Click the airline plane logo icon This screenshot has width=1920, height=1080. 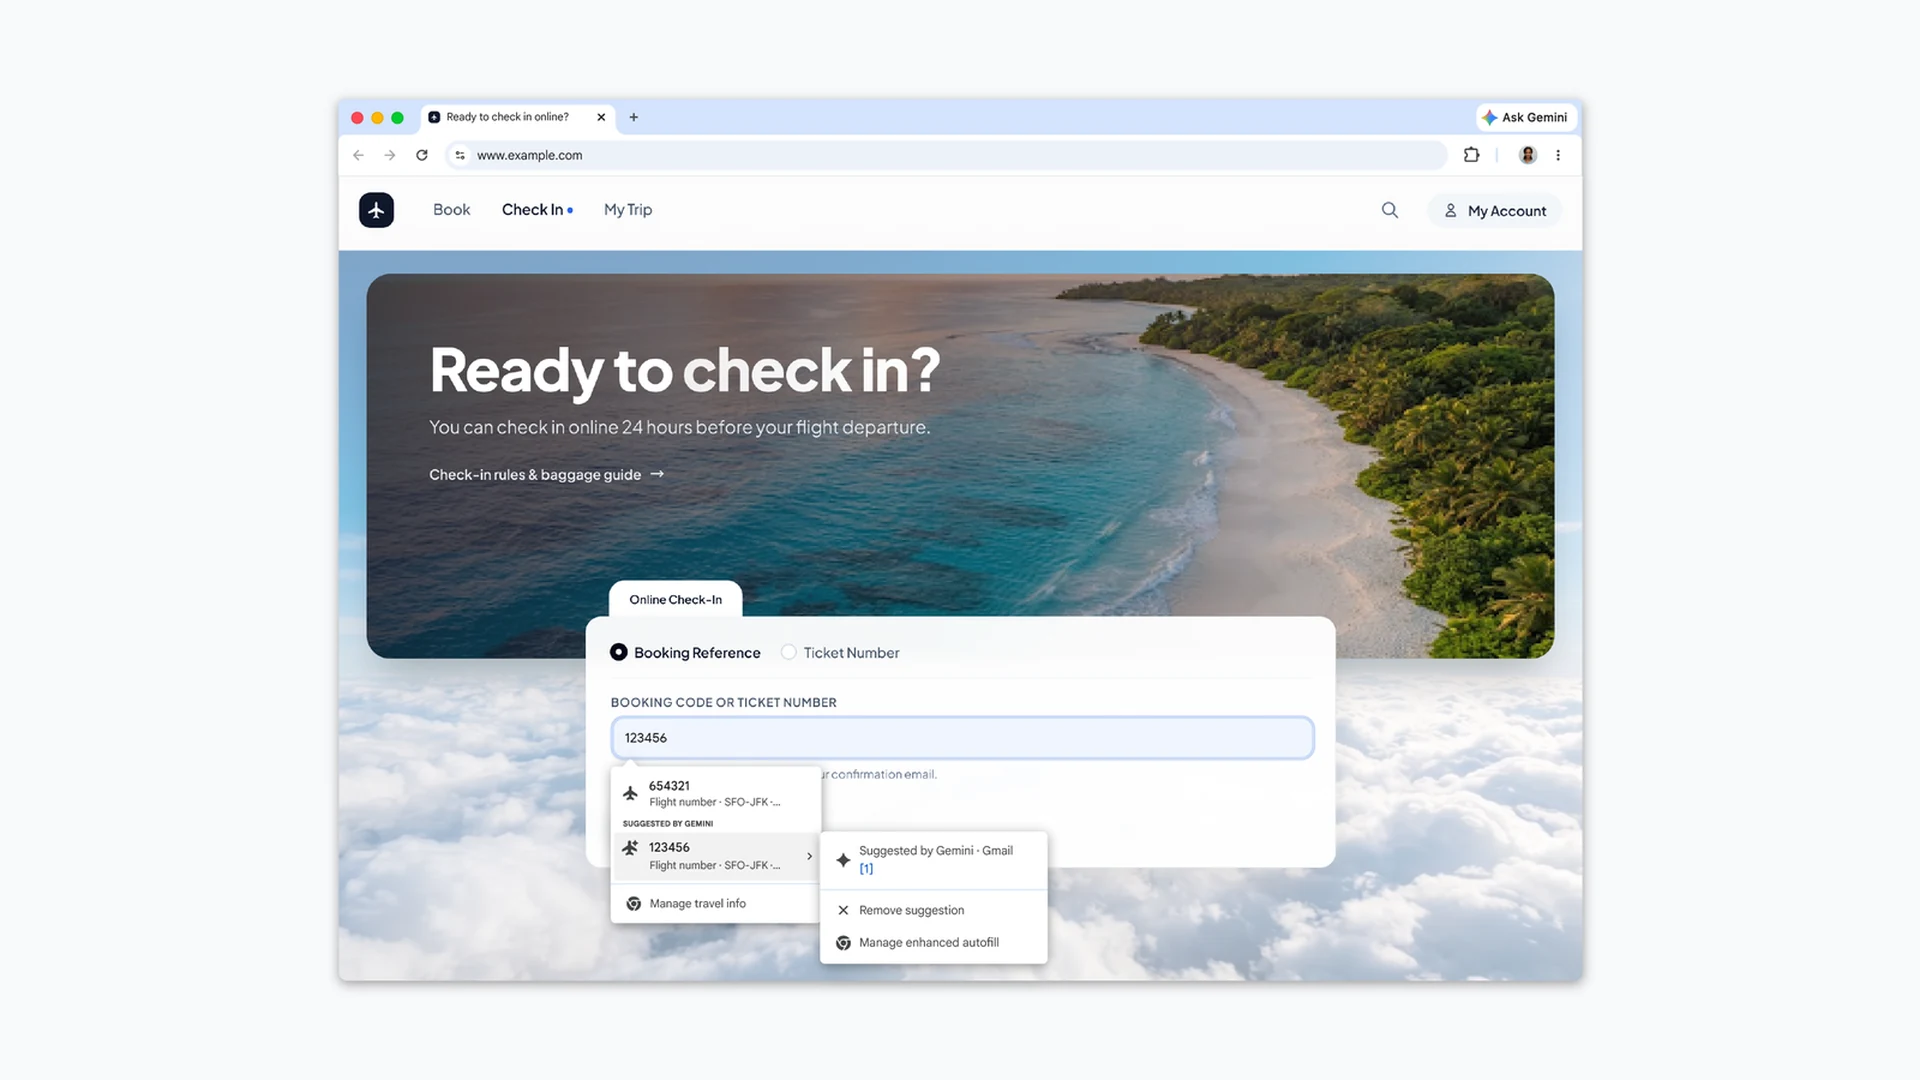[x=376, y=210]
